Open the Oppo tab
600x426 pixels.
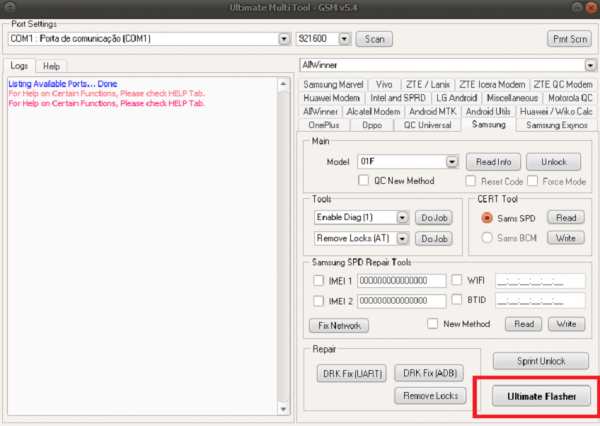click(372, 126)
